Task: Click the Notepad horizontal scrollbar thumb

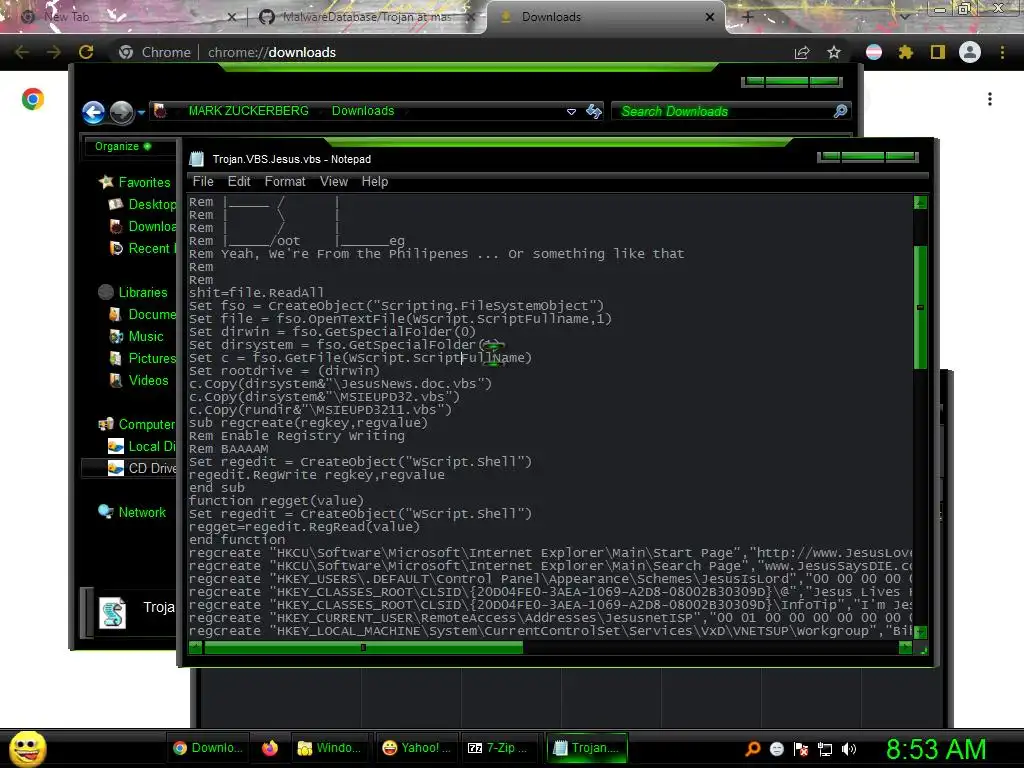Action: click(x=363, y=648)
